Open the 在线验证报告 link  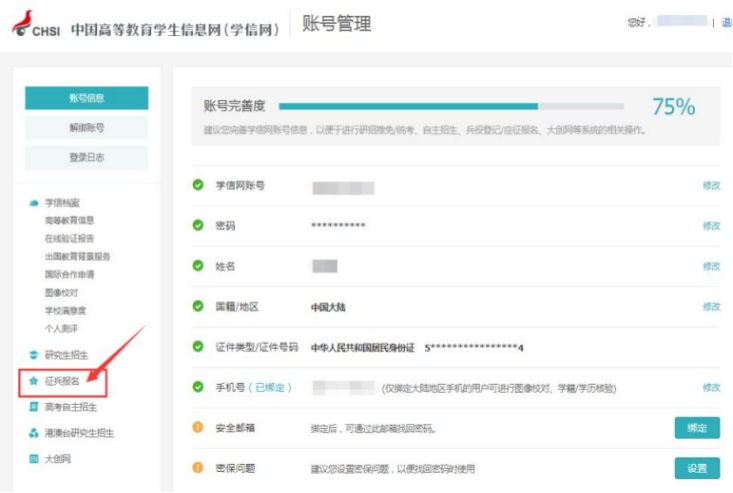69,239
